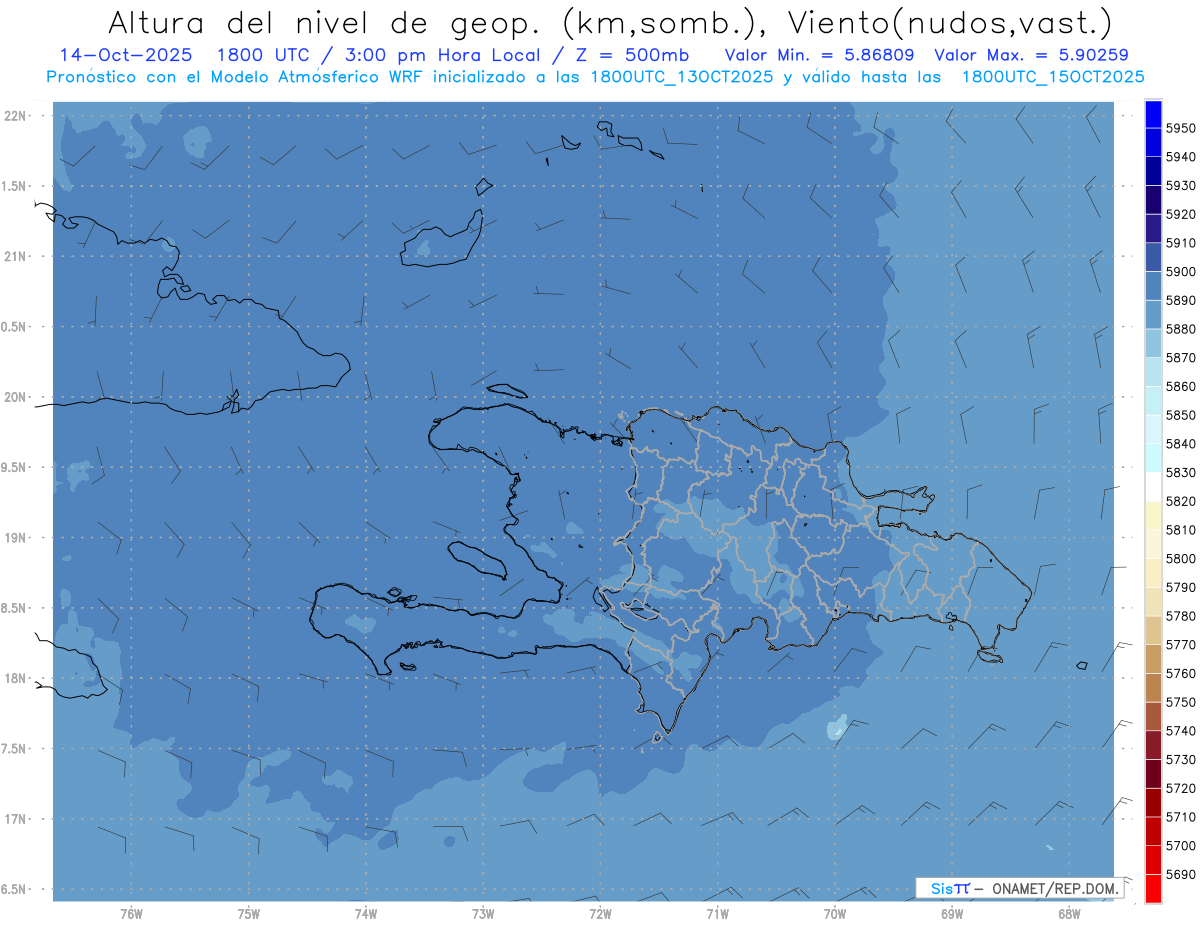Select the 5880 legend color block
The height and width of the screenshot is (927, 1200).
pos(1153,314)
